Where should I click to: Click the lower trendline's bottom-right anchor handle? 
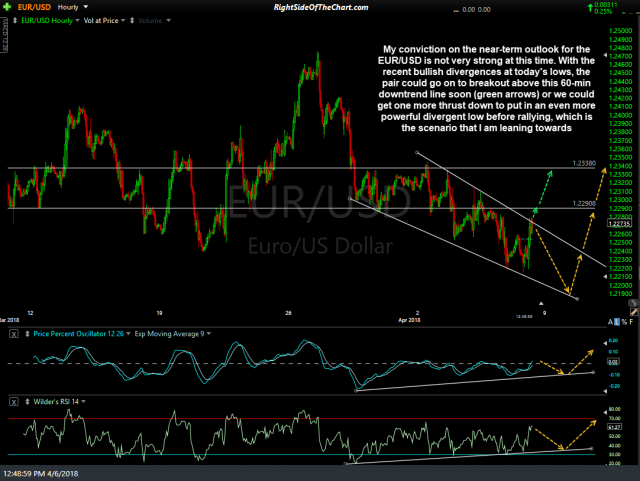pos(577,299)
